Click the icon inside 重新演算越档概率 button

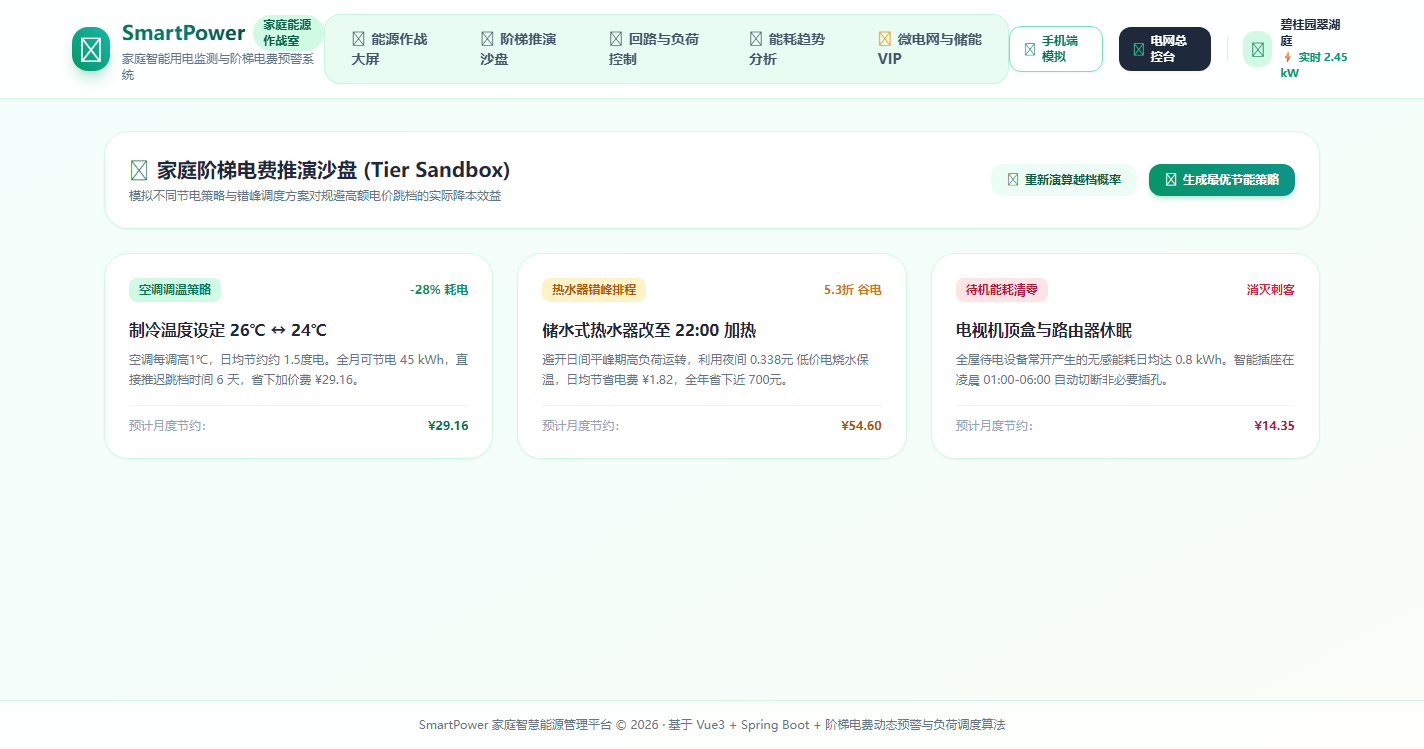pos(1013,180)
